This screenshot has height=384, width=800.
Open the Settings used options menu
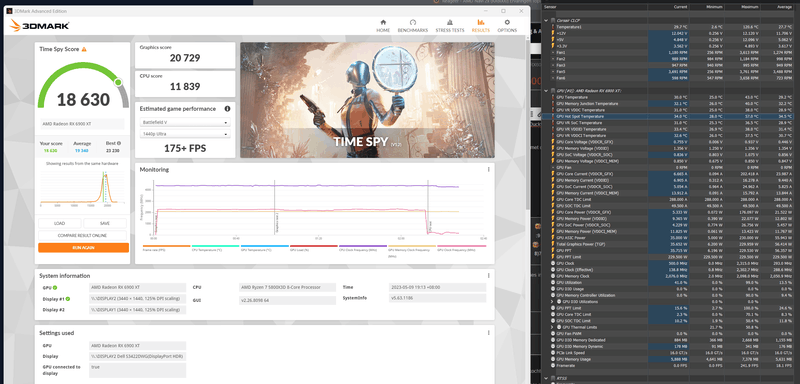pyautogui.click(x=488, y=333)
